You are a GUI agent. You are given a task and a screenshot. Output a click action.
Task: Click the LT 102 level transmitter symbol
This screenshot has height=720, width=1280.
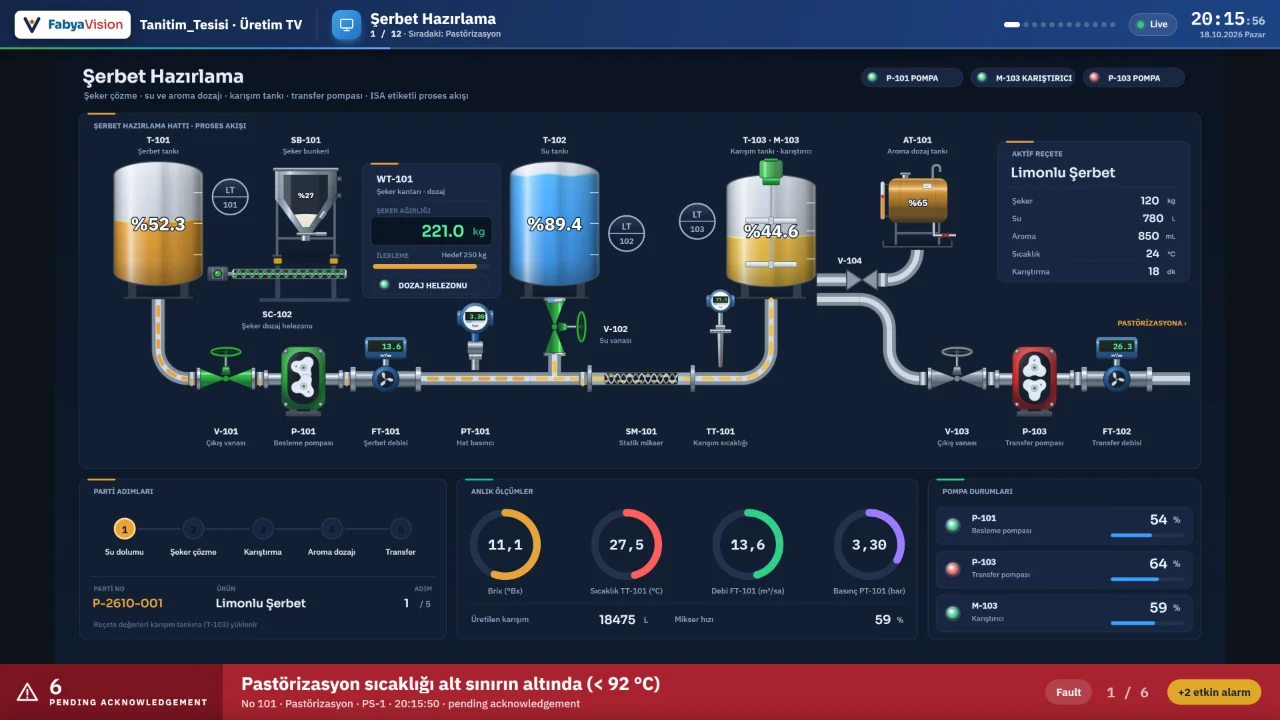[x=626, y=232]
